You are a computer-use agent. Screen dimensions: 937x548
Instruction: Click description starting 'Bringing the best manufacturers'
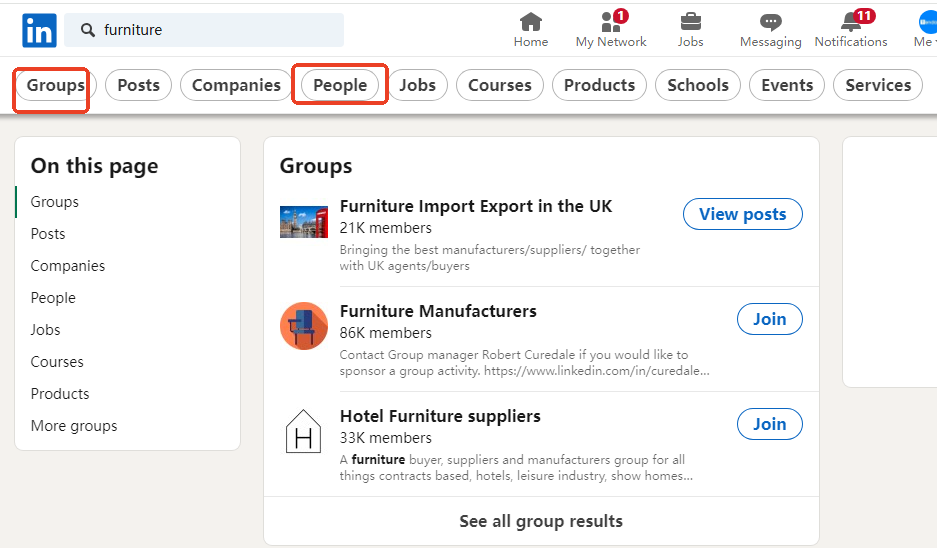[x=489, y=258]
